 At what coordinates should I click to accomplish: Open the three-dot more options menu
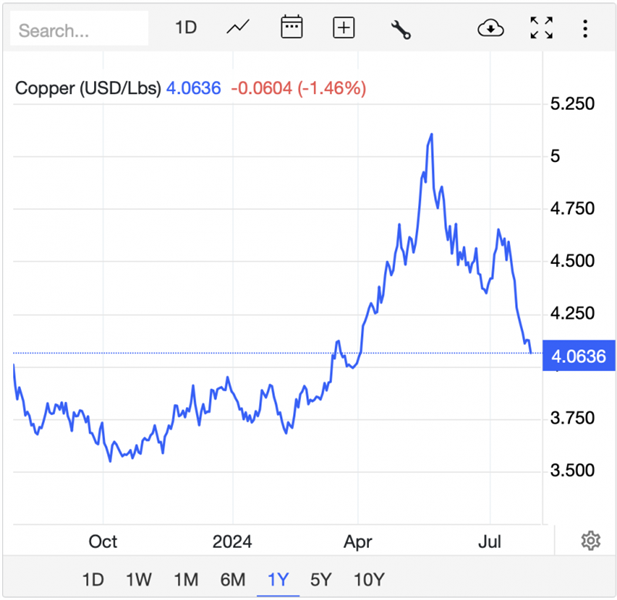point(585,29)
